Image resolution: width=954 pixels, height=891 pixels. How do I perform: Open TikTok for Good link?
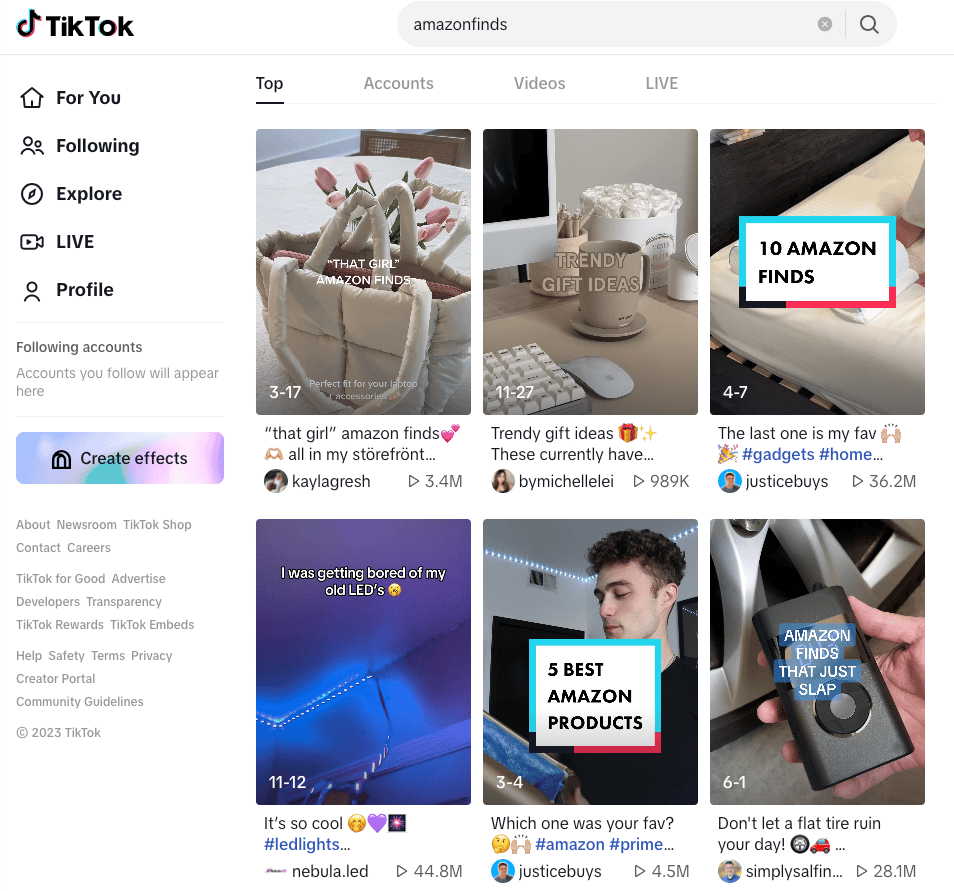point(60,579)
